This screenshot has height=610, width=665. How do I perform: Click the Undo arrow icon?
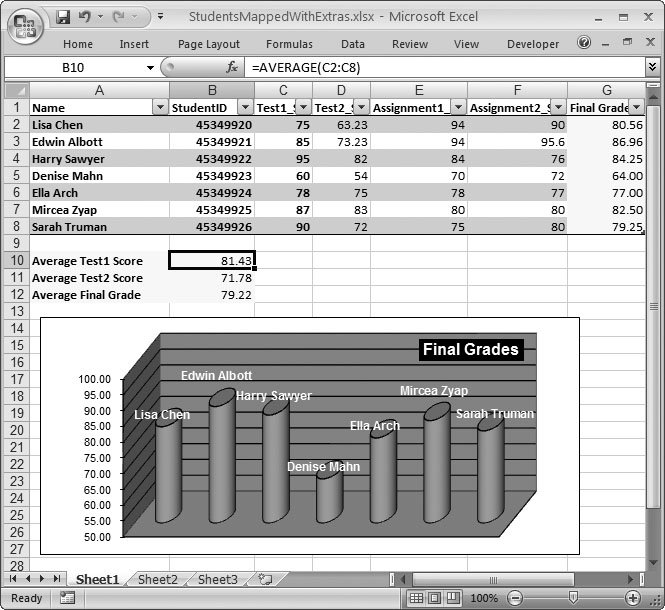(x=85, y=17)
